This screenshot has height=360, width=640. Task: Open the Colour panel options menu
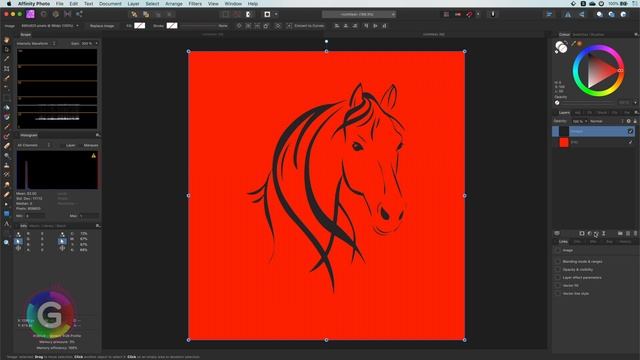click(636, 35)
